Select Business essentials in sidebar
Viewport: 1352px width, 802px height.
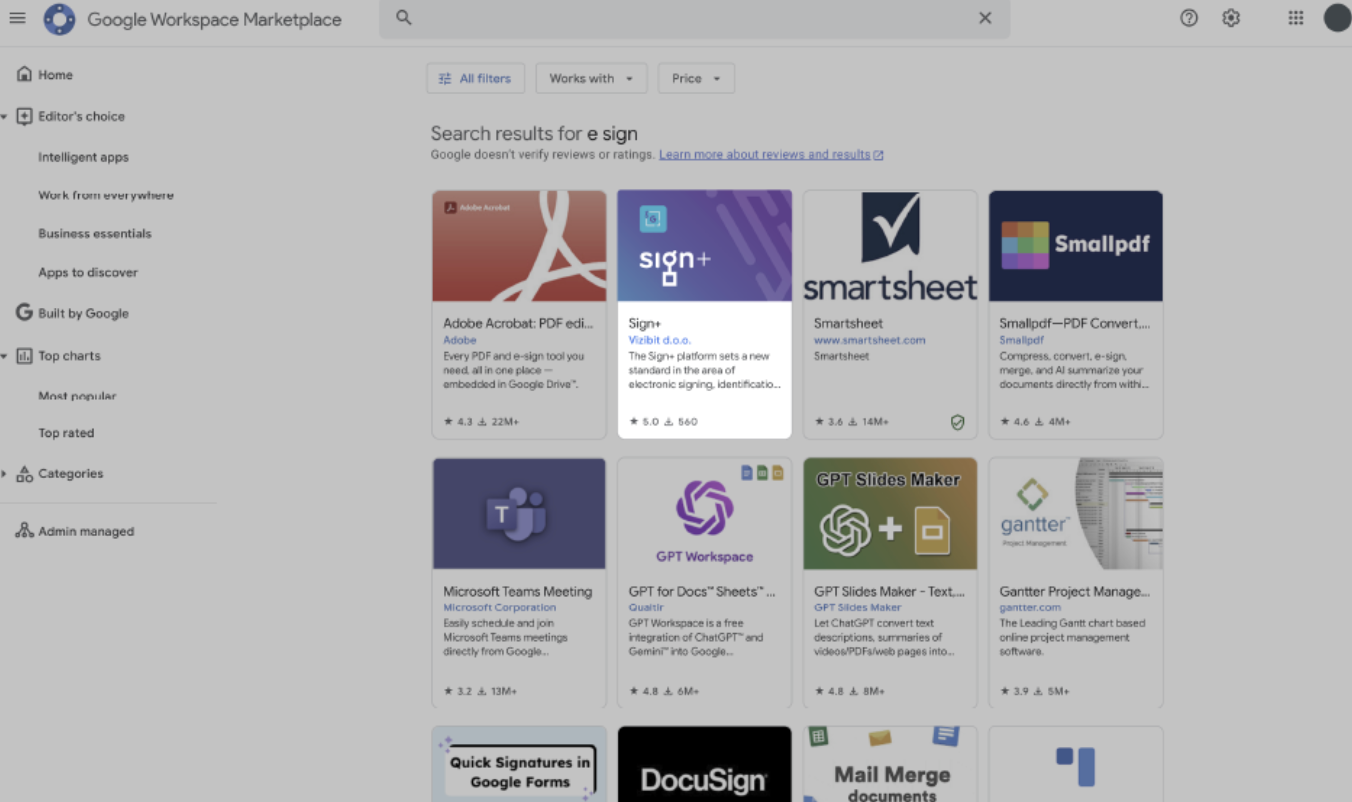(95, 233)
